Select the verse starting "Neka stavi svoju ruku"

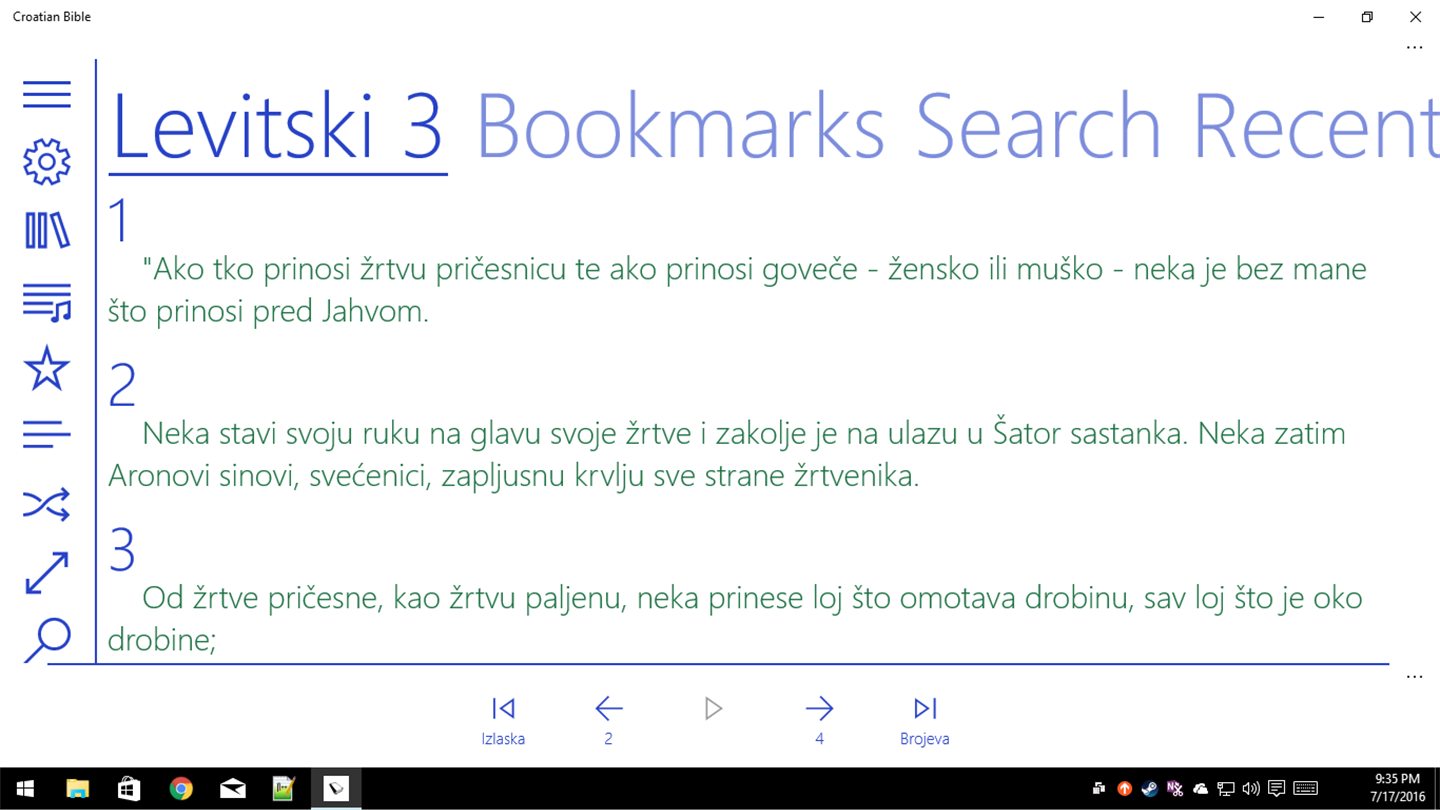coord(727,455)
